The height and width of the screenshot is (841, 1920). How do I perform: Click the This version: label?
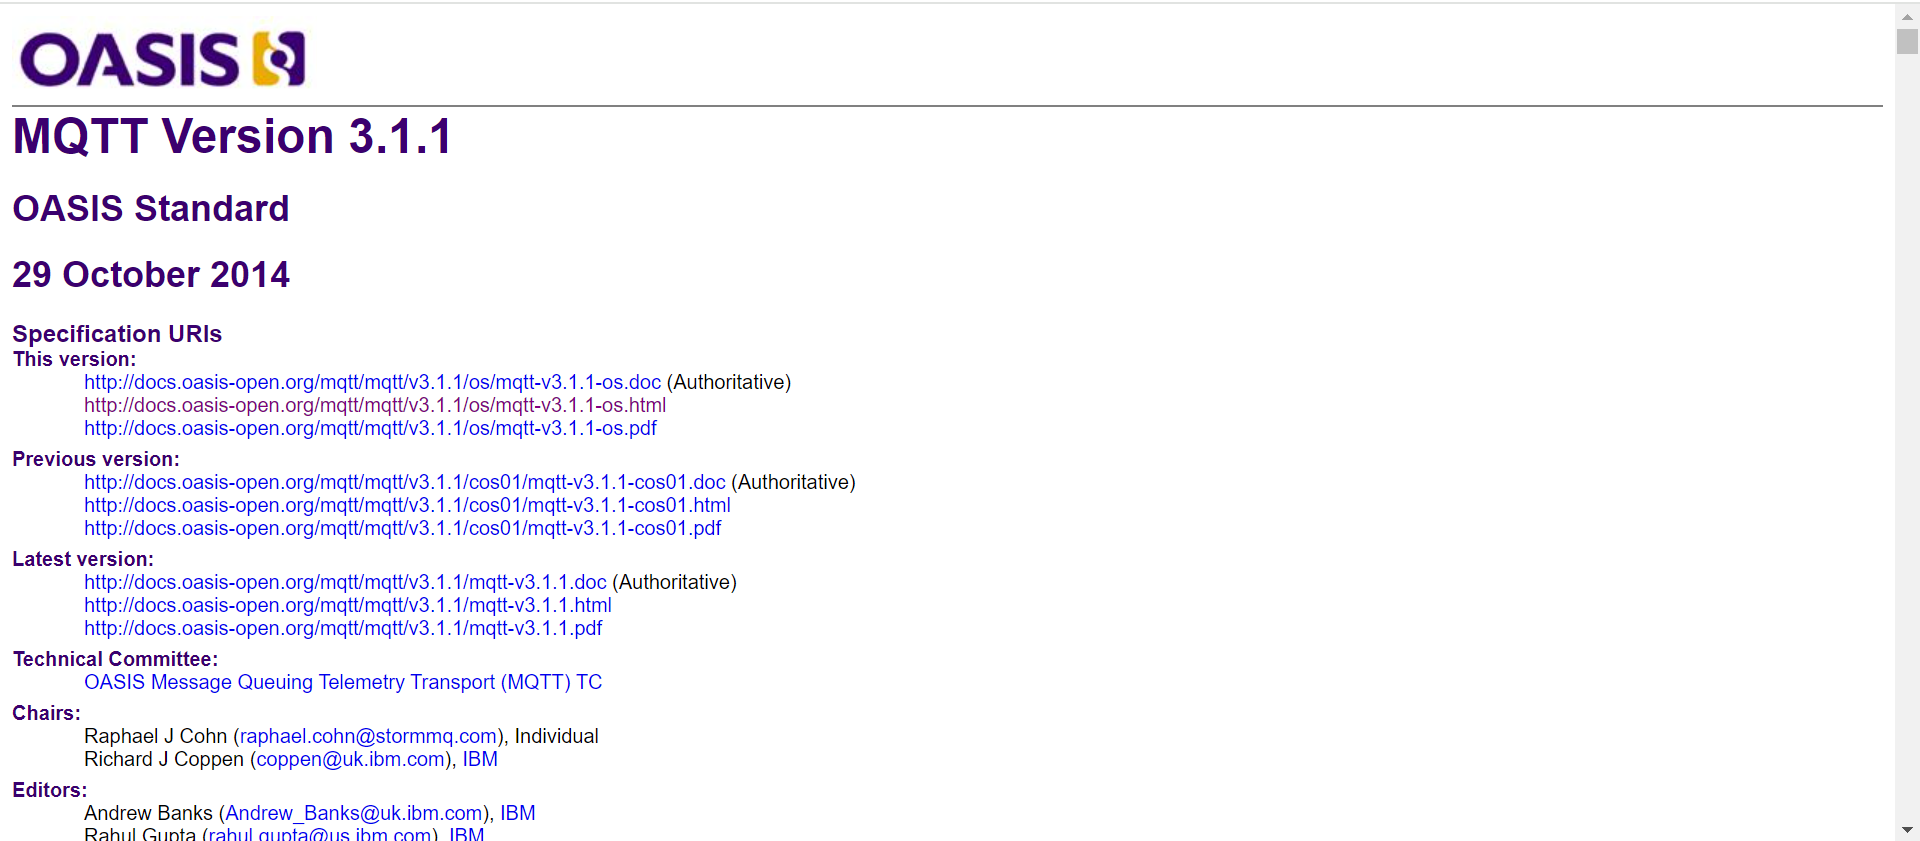(x=74, y=359)
